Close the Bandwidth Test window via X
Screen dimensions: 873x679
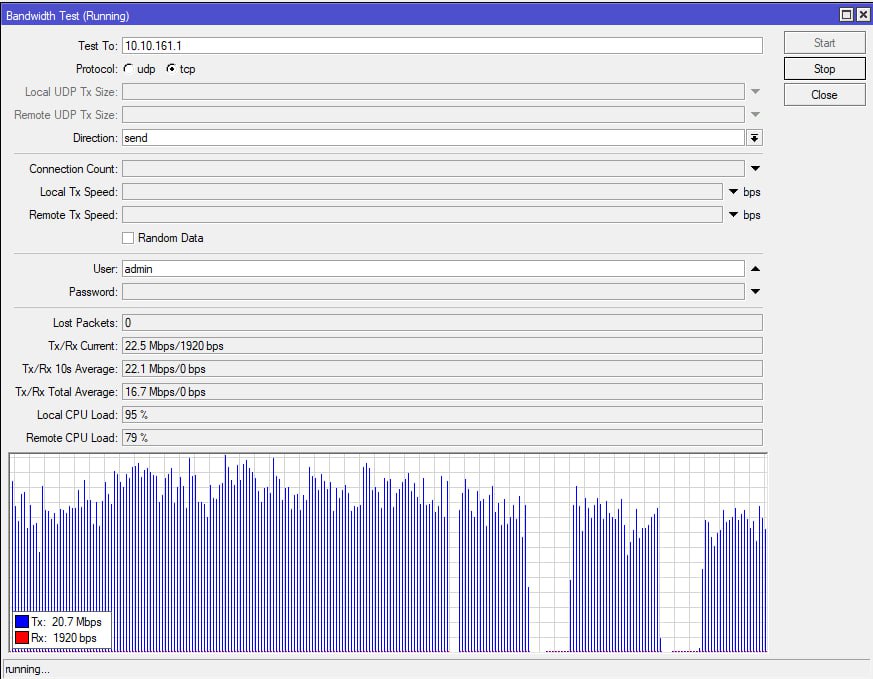point(863,15)
